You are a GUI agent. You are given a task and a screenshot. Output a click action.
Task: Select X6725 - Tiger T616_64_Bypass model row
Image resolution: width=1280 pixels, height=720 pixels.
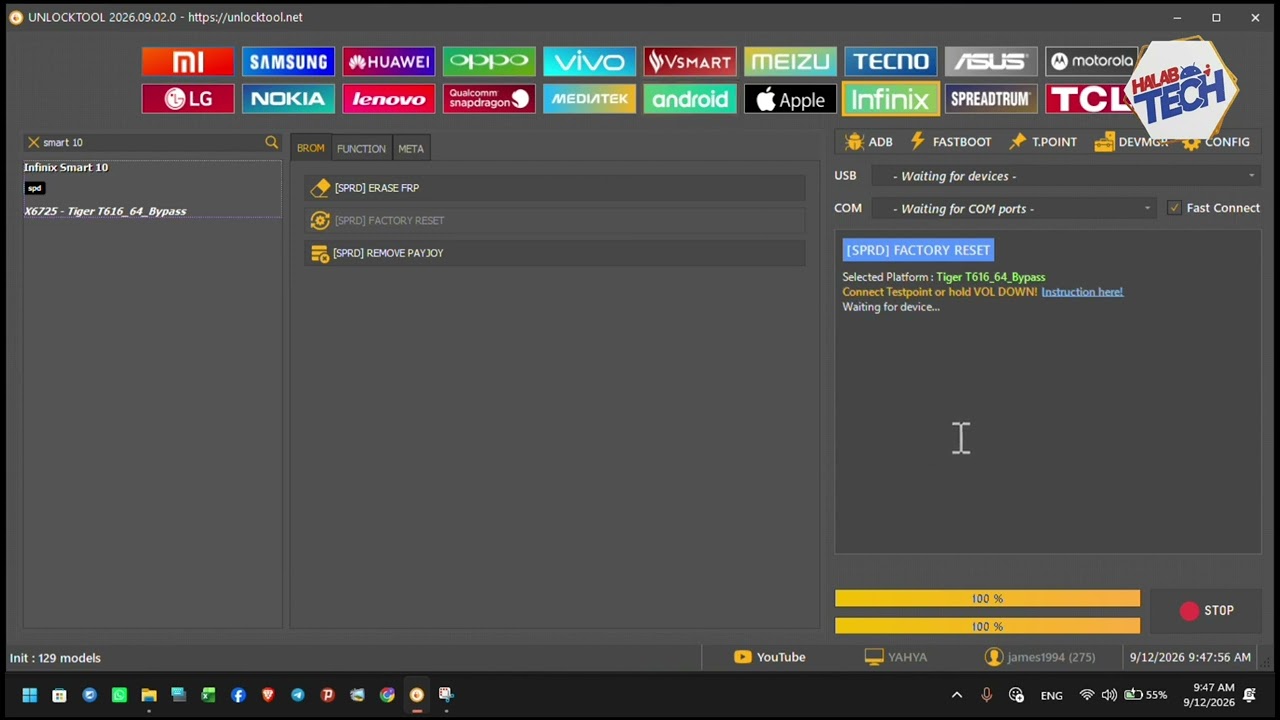105,211
